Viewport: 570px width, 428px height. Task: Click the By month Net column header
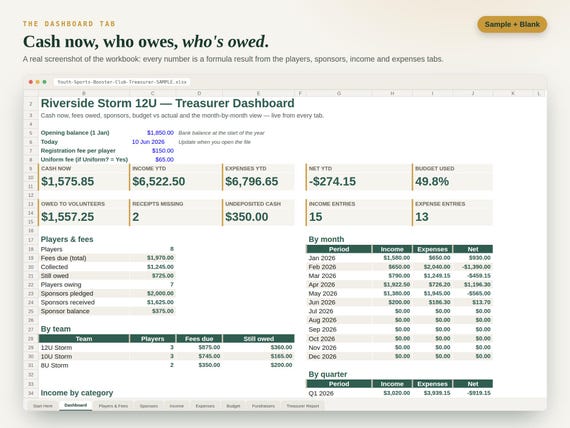pyautogui.click(x=473, y=249)
